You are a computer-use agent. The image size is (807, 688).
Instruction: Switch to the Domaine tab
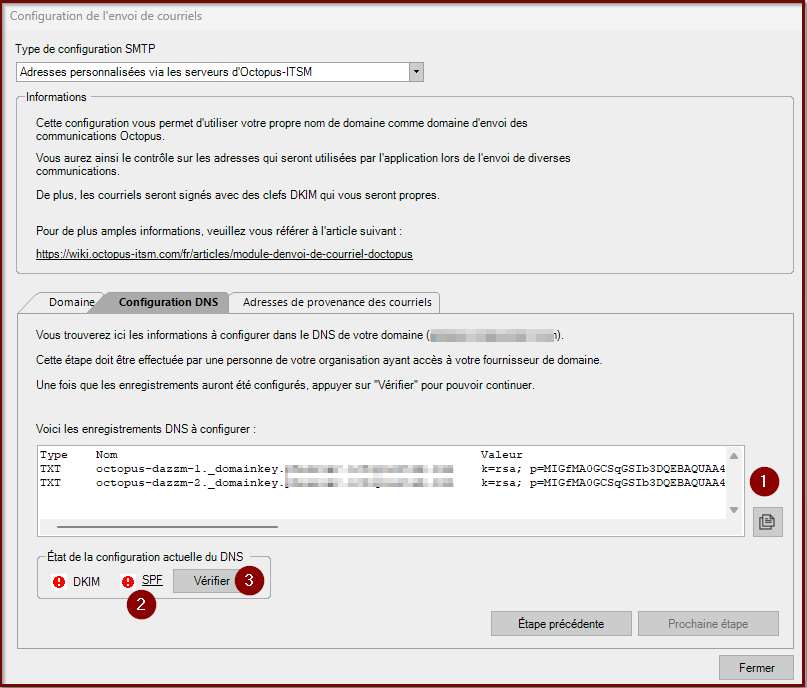[x=72, y=302]
